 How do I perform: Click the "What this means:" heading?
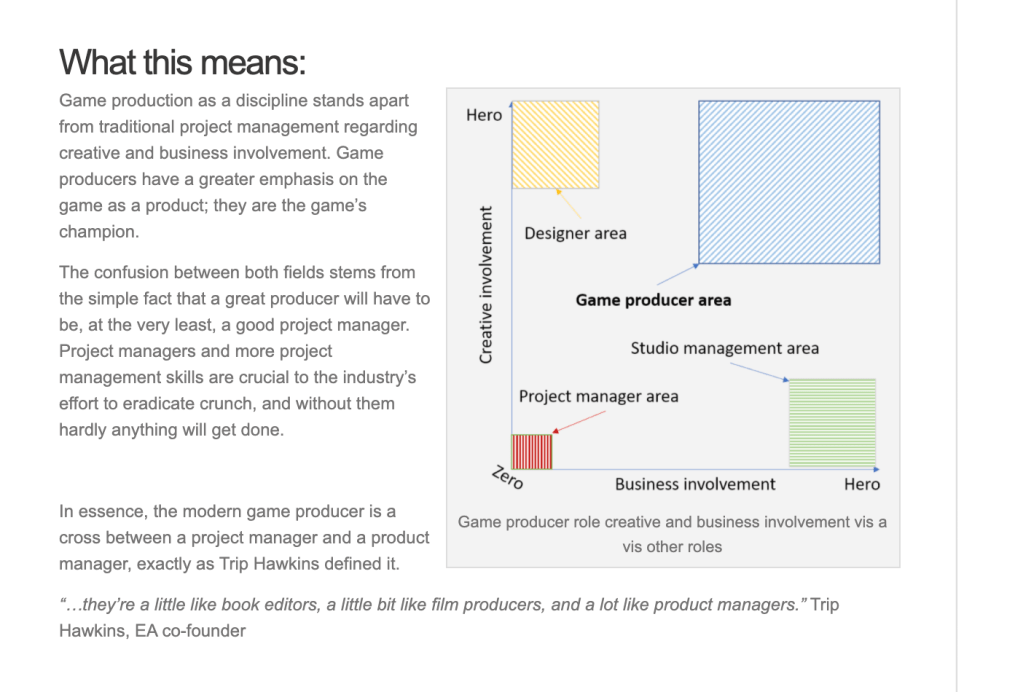(182, 62)
